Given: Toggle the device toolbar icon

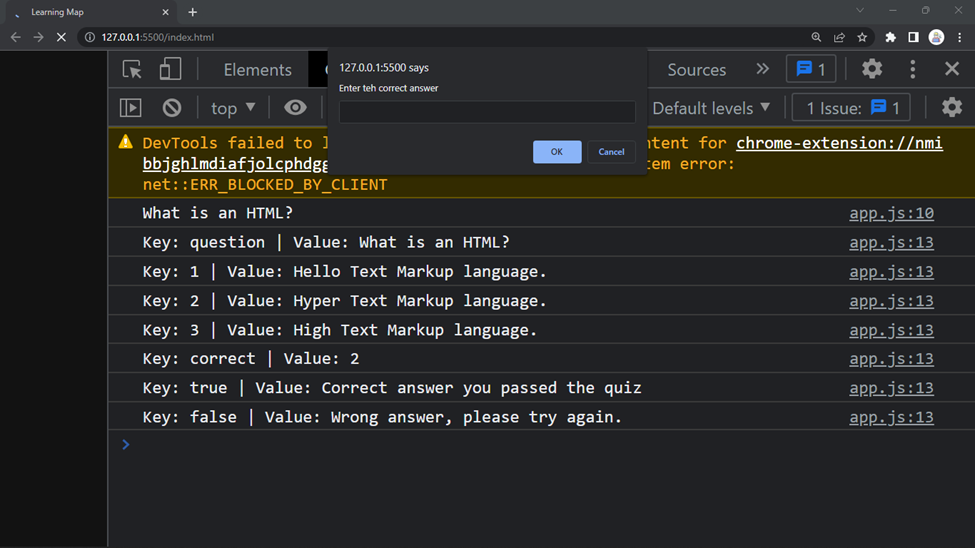Looking at the screenshot, I should tap(170, 69).
